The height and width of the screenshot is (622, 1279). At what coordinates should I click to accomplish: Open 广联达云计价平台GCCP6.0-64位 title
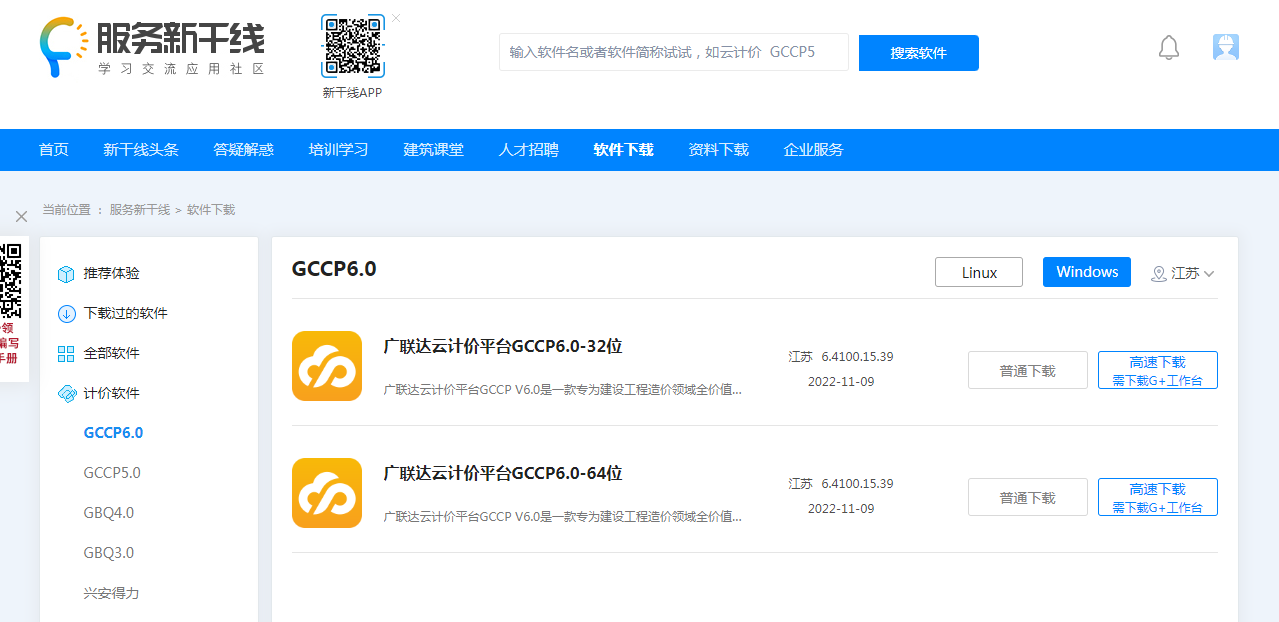coord(503,473)
